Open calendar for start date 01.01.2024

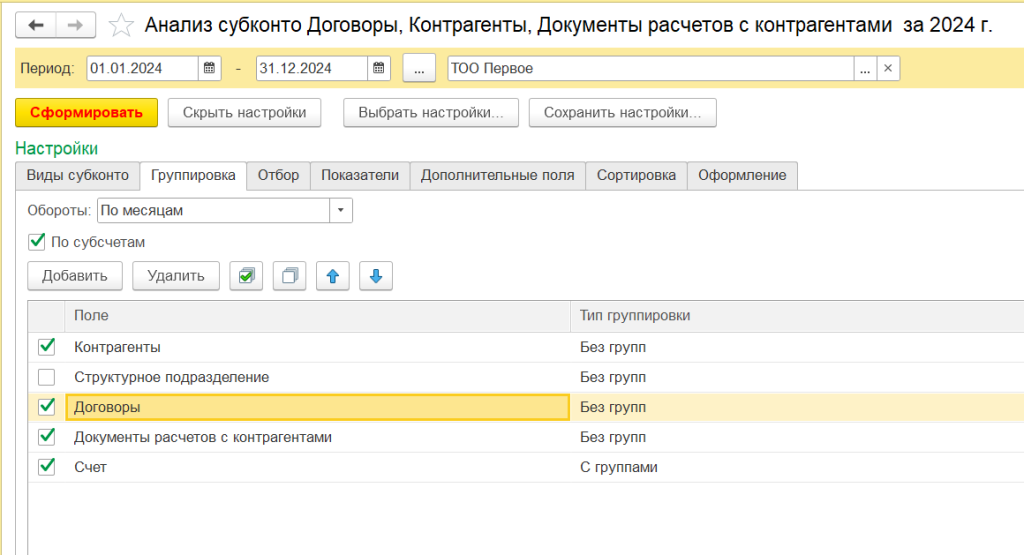point(210,69)
